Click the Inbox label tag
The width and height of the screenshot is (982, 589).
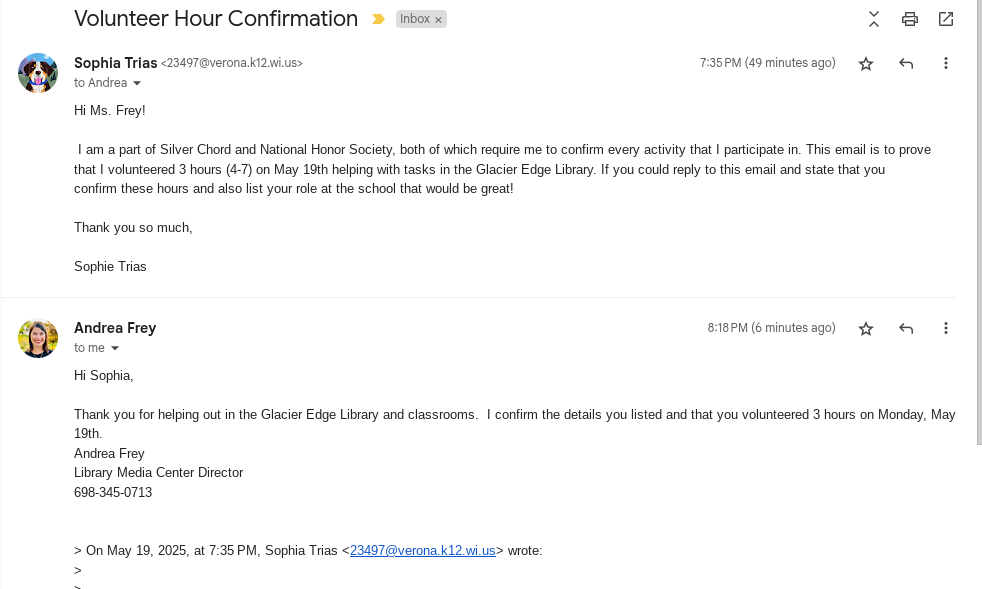pos(414,19)
